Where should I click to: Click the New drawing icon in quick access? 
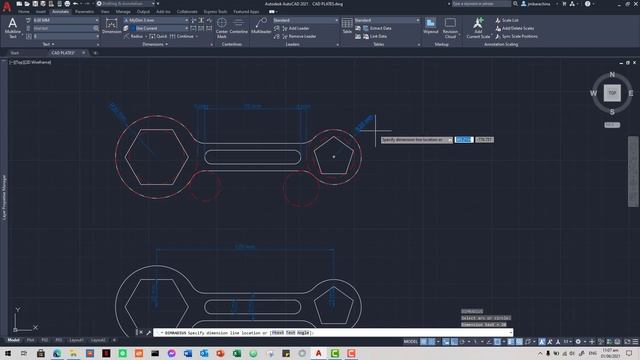click(x=19, y=4)
